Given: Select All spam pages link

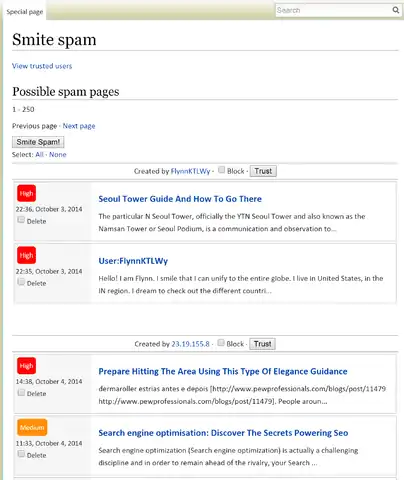Looking at the screenshot, I should [39, 154].
